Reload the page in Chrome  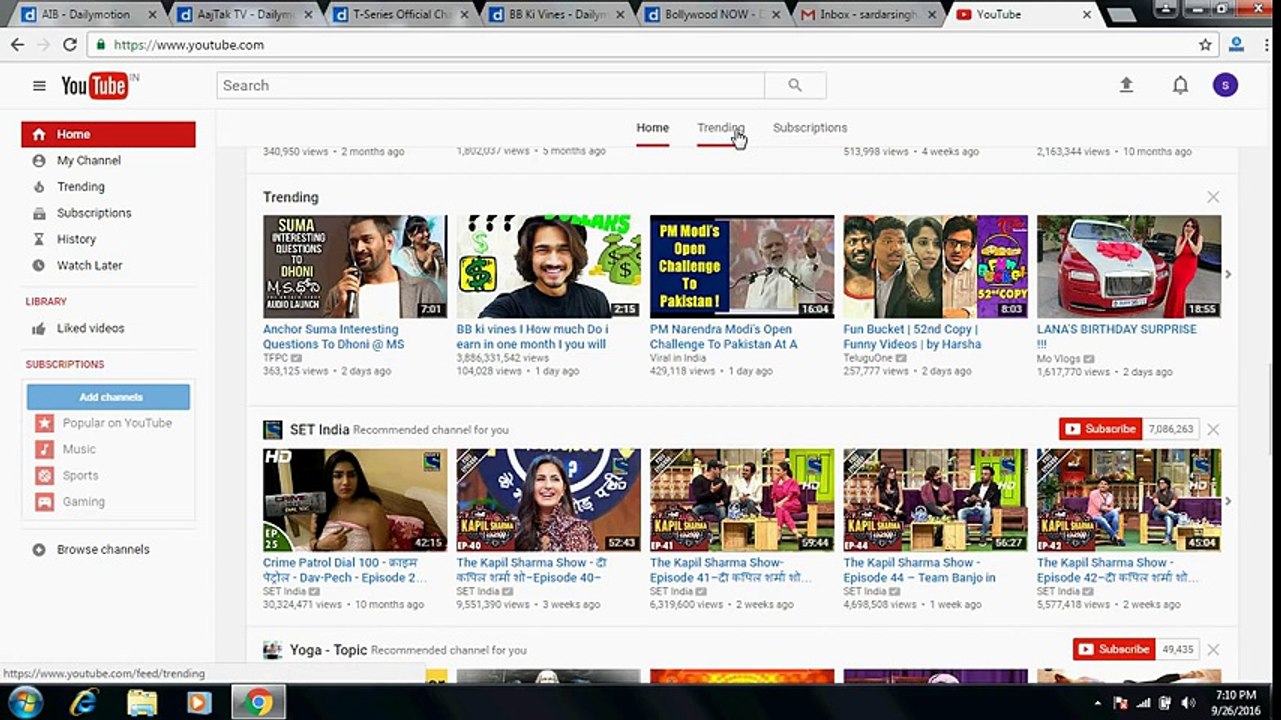[x=69, y=45]
